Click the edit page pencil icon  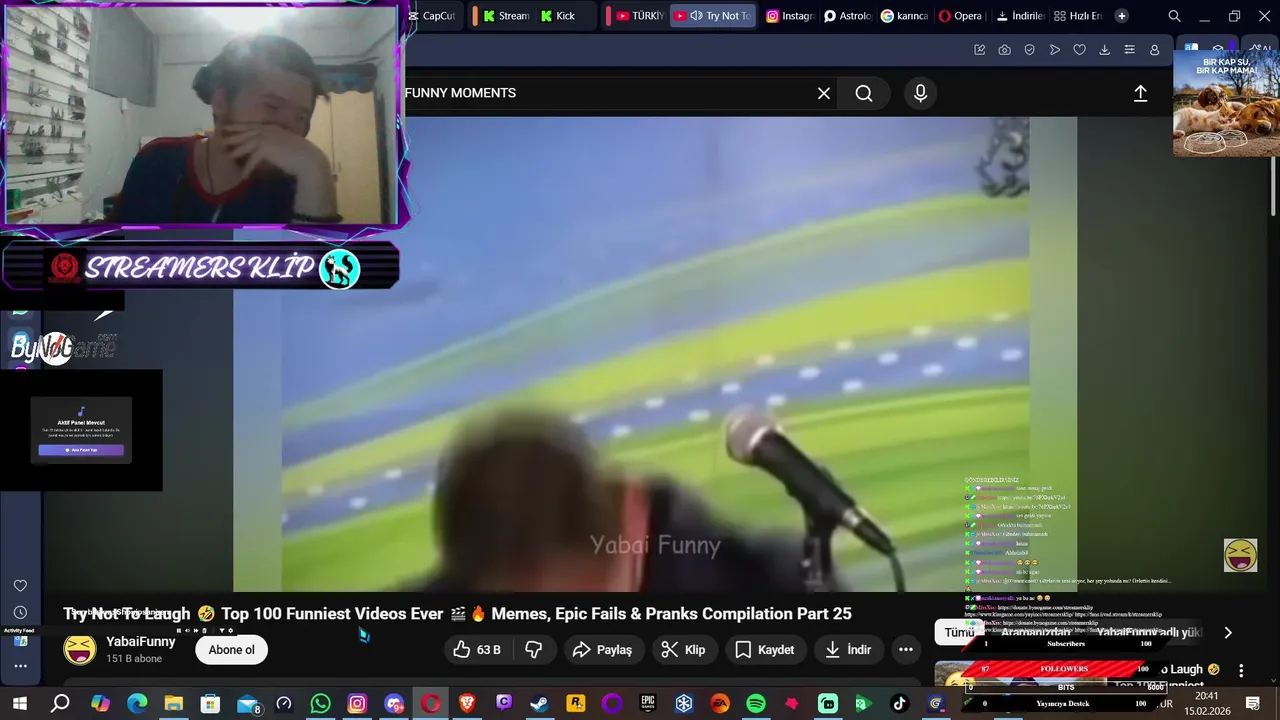(980, 50)
